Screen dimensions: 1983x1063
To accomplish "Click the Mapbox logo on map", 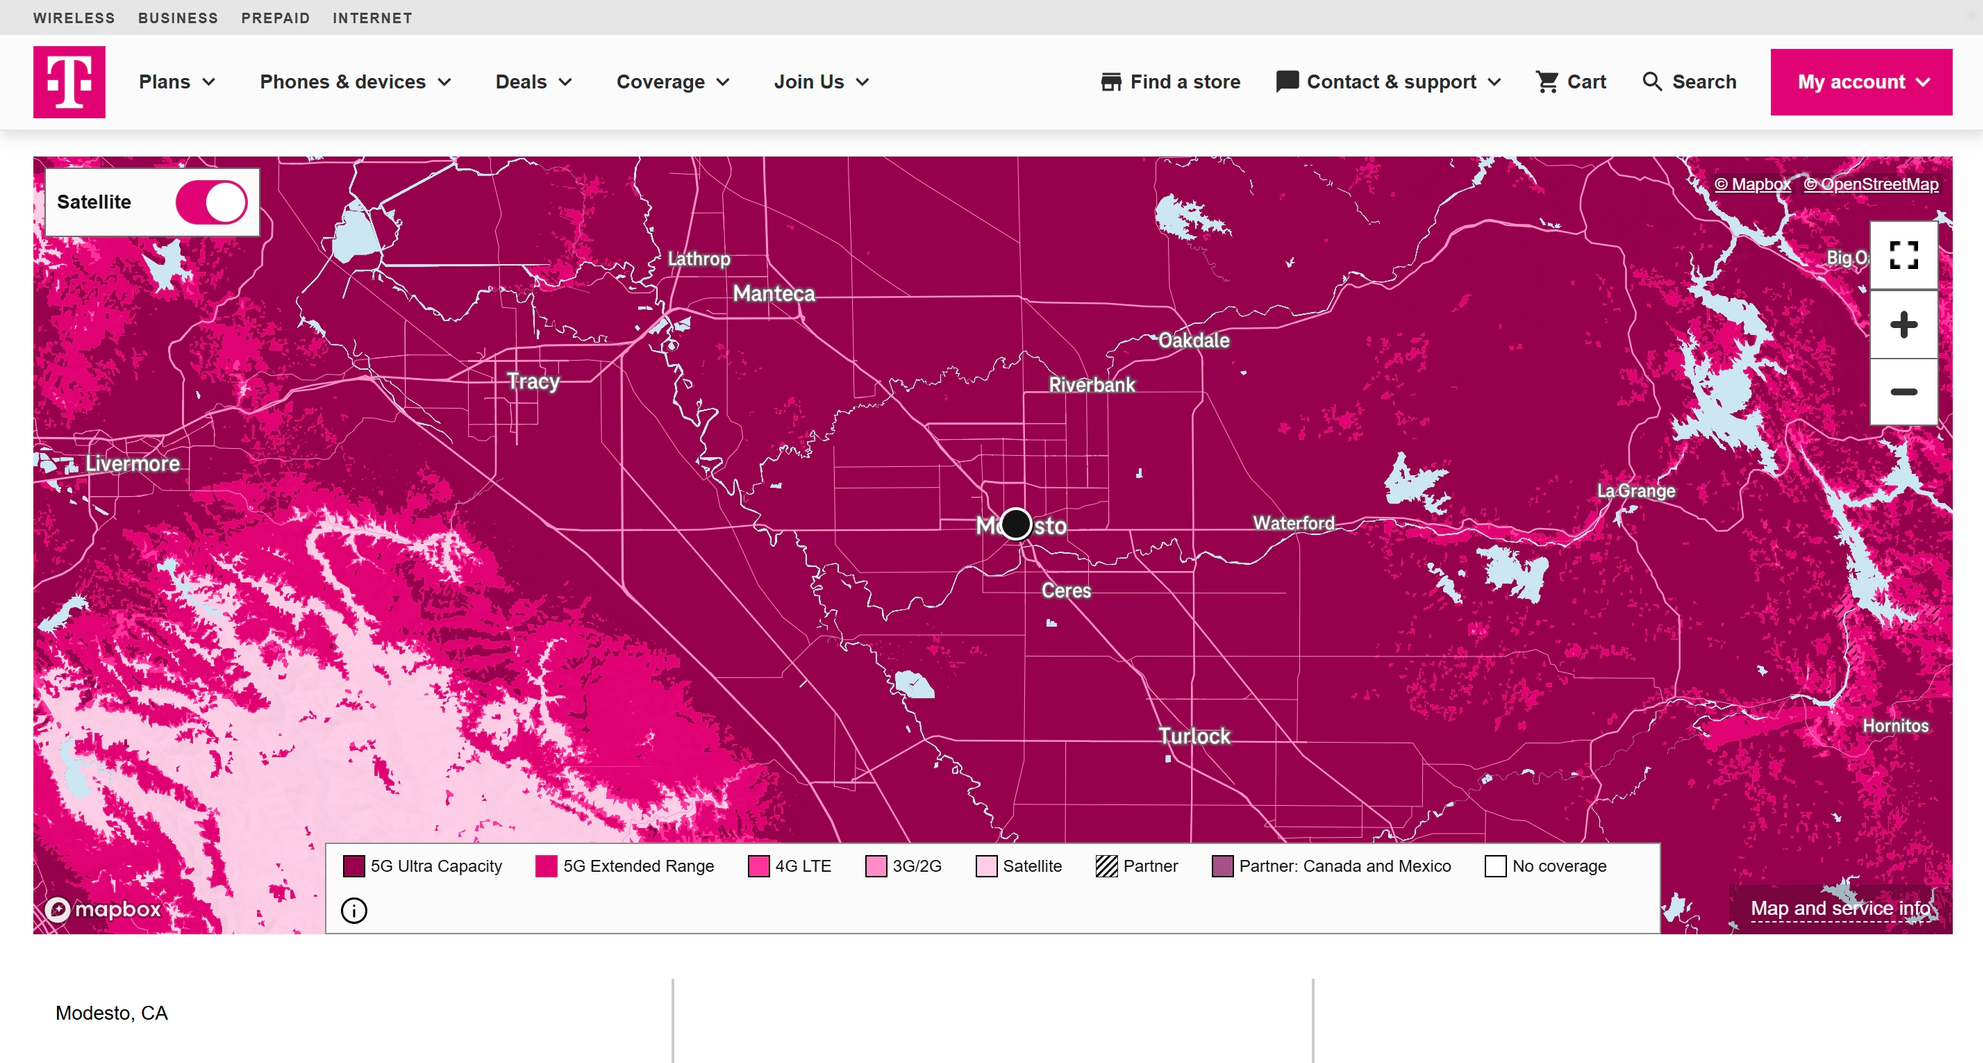I will click(x=103, y=909).
